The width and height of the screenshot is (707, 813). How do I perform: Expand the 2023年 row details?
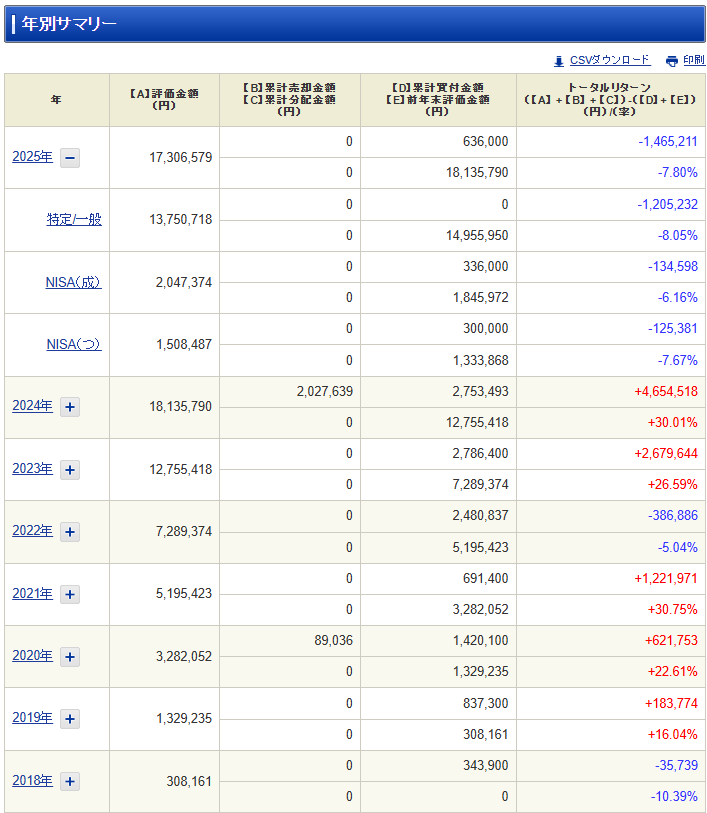tap(70, 470)
